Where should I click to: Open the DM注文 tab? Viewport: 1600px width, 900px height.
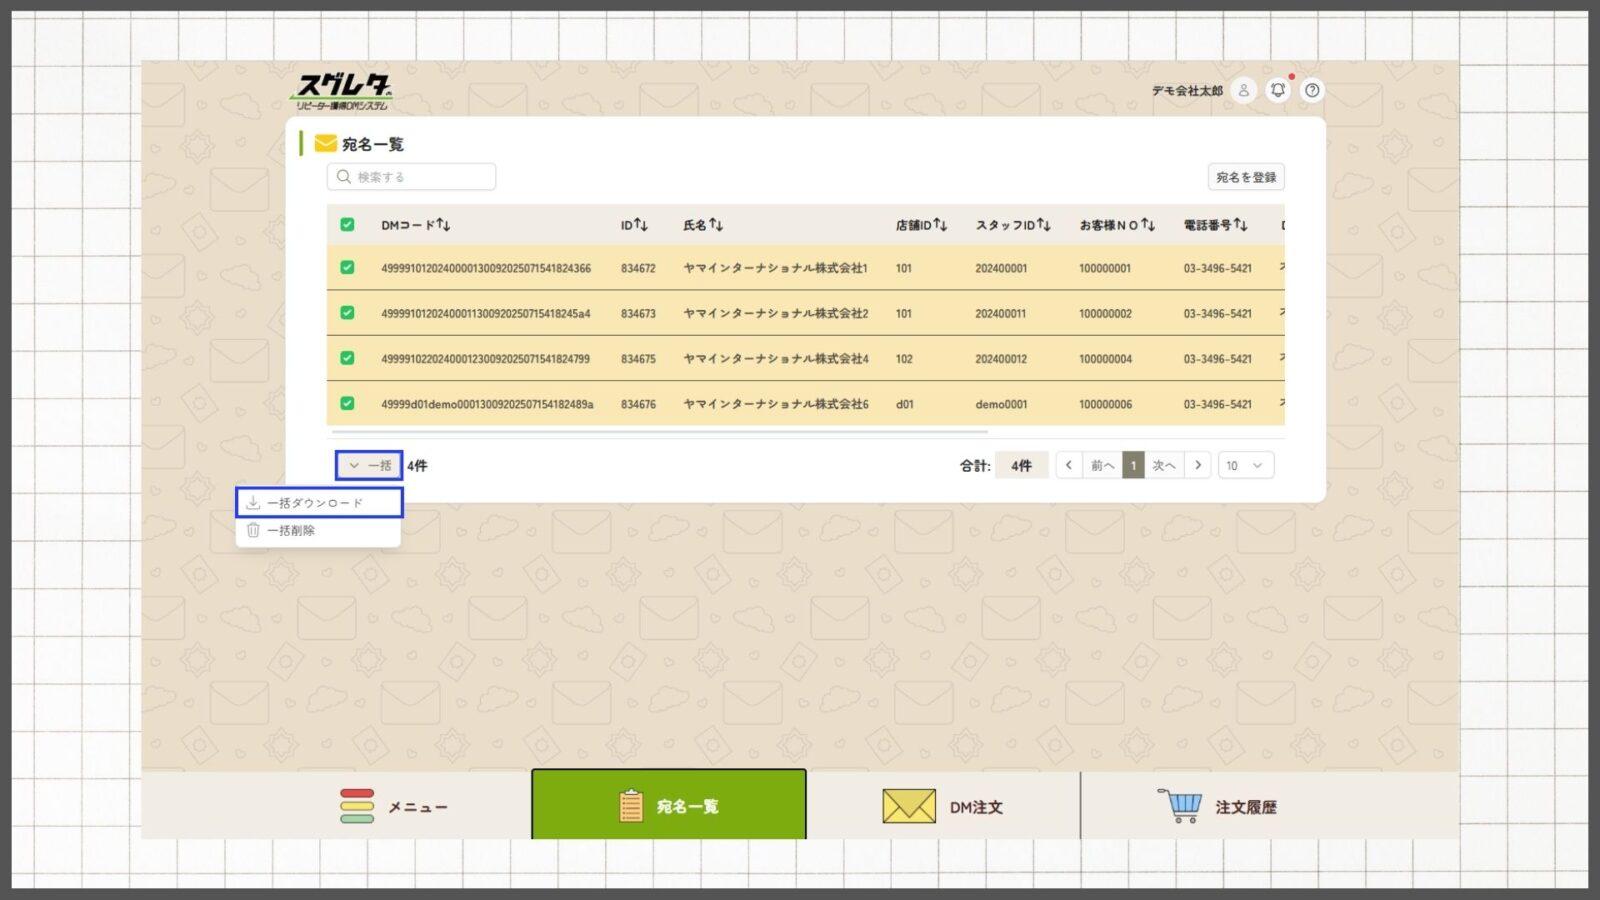click(x=943, y=806)
